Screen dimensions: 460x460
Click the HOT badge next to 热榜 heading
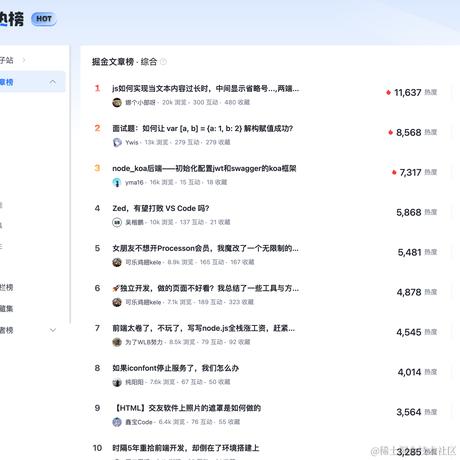44,19
